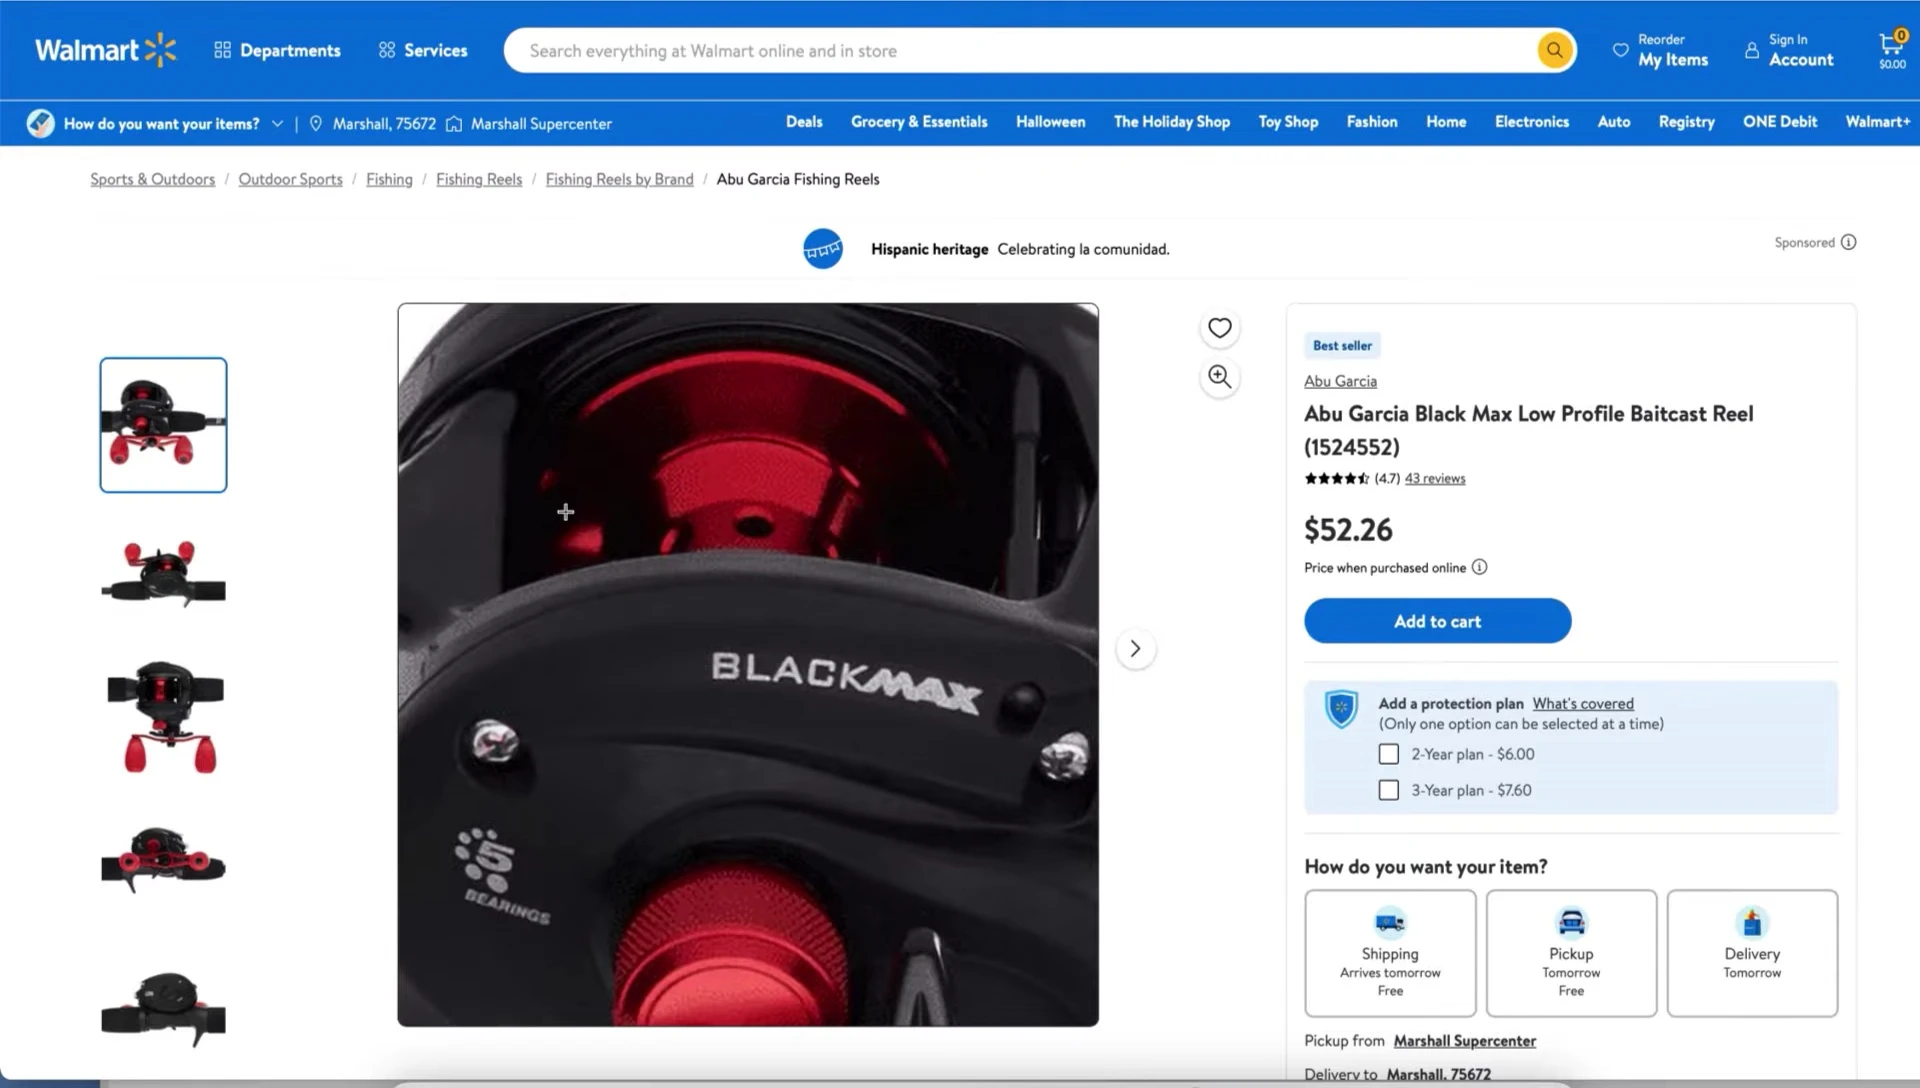Open the Halloween nav item
This screenshot has width=1920, height=1088.
click(1050, 122)
